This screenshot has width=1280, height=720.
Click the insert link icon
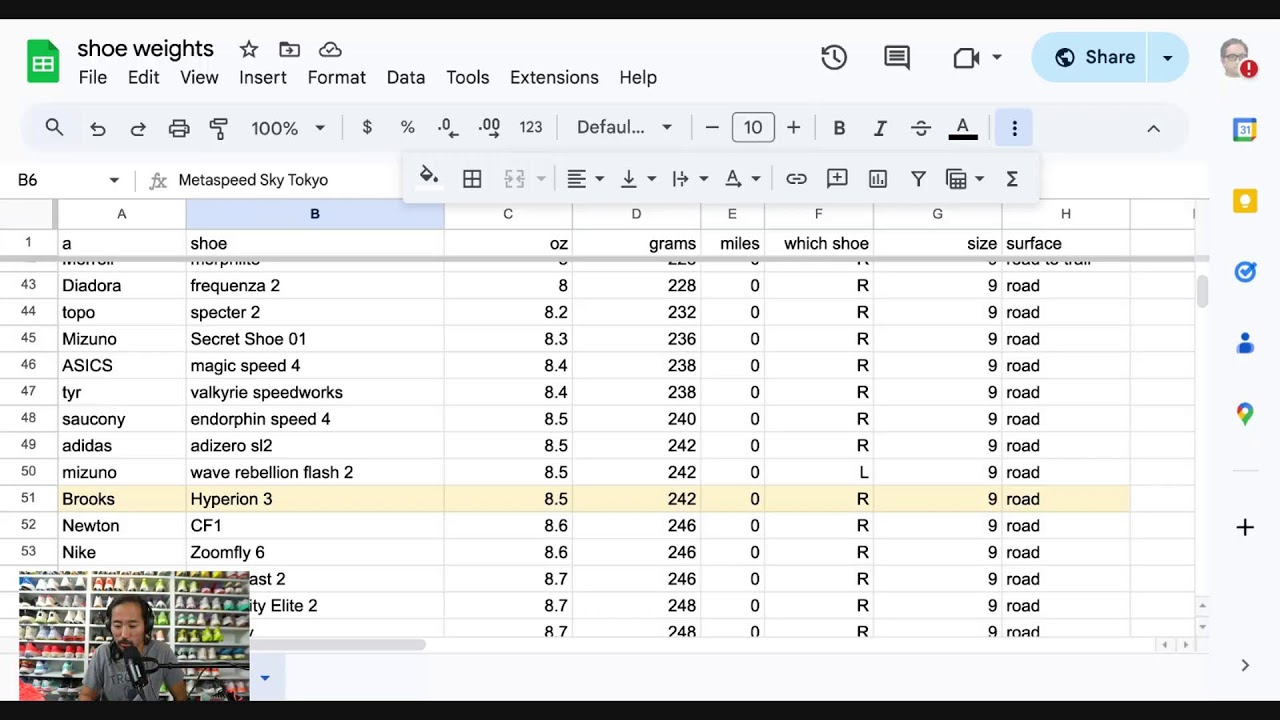coord(796,179)
